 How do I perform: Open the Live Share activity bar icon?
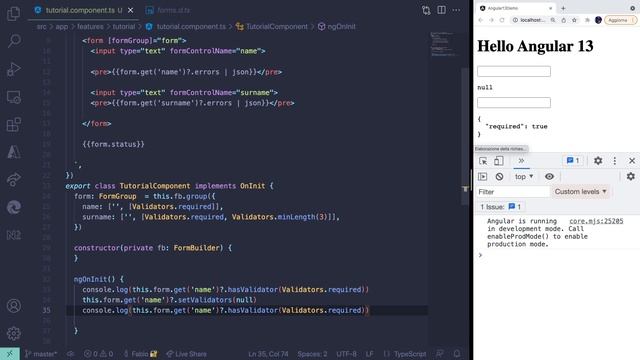(13, 179)
